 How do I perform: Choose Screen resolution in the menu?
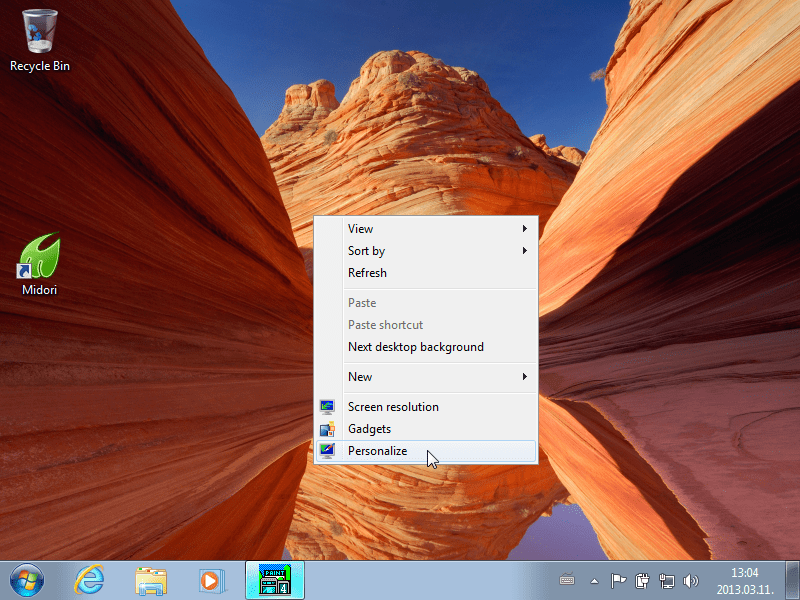click(x=426, y=407)
